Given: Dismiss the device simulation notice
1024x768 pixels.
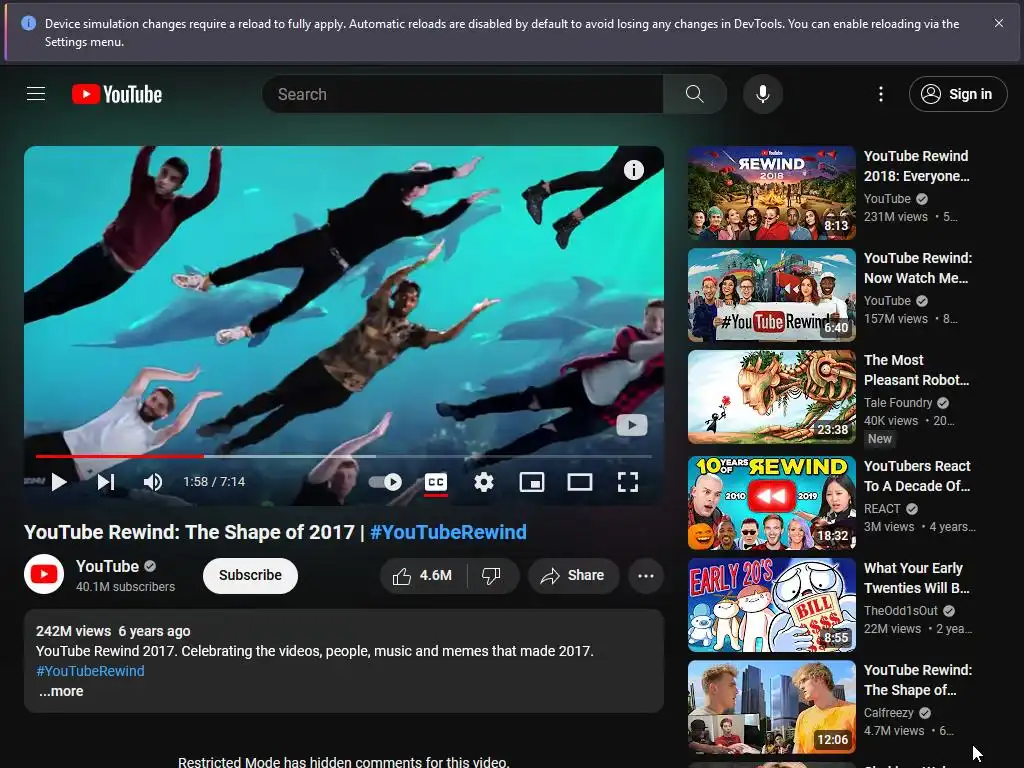Looking at the screenshot, I should tap(999, 23).
